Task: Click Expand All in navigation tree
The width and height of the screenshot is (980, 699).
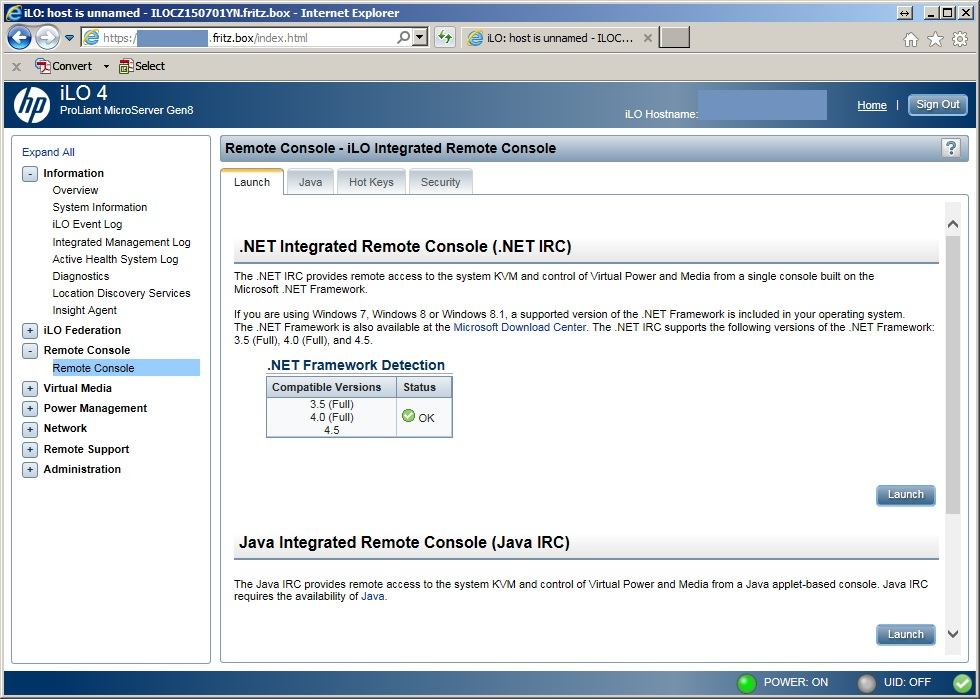Action: [48, 152]
